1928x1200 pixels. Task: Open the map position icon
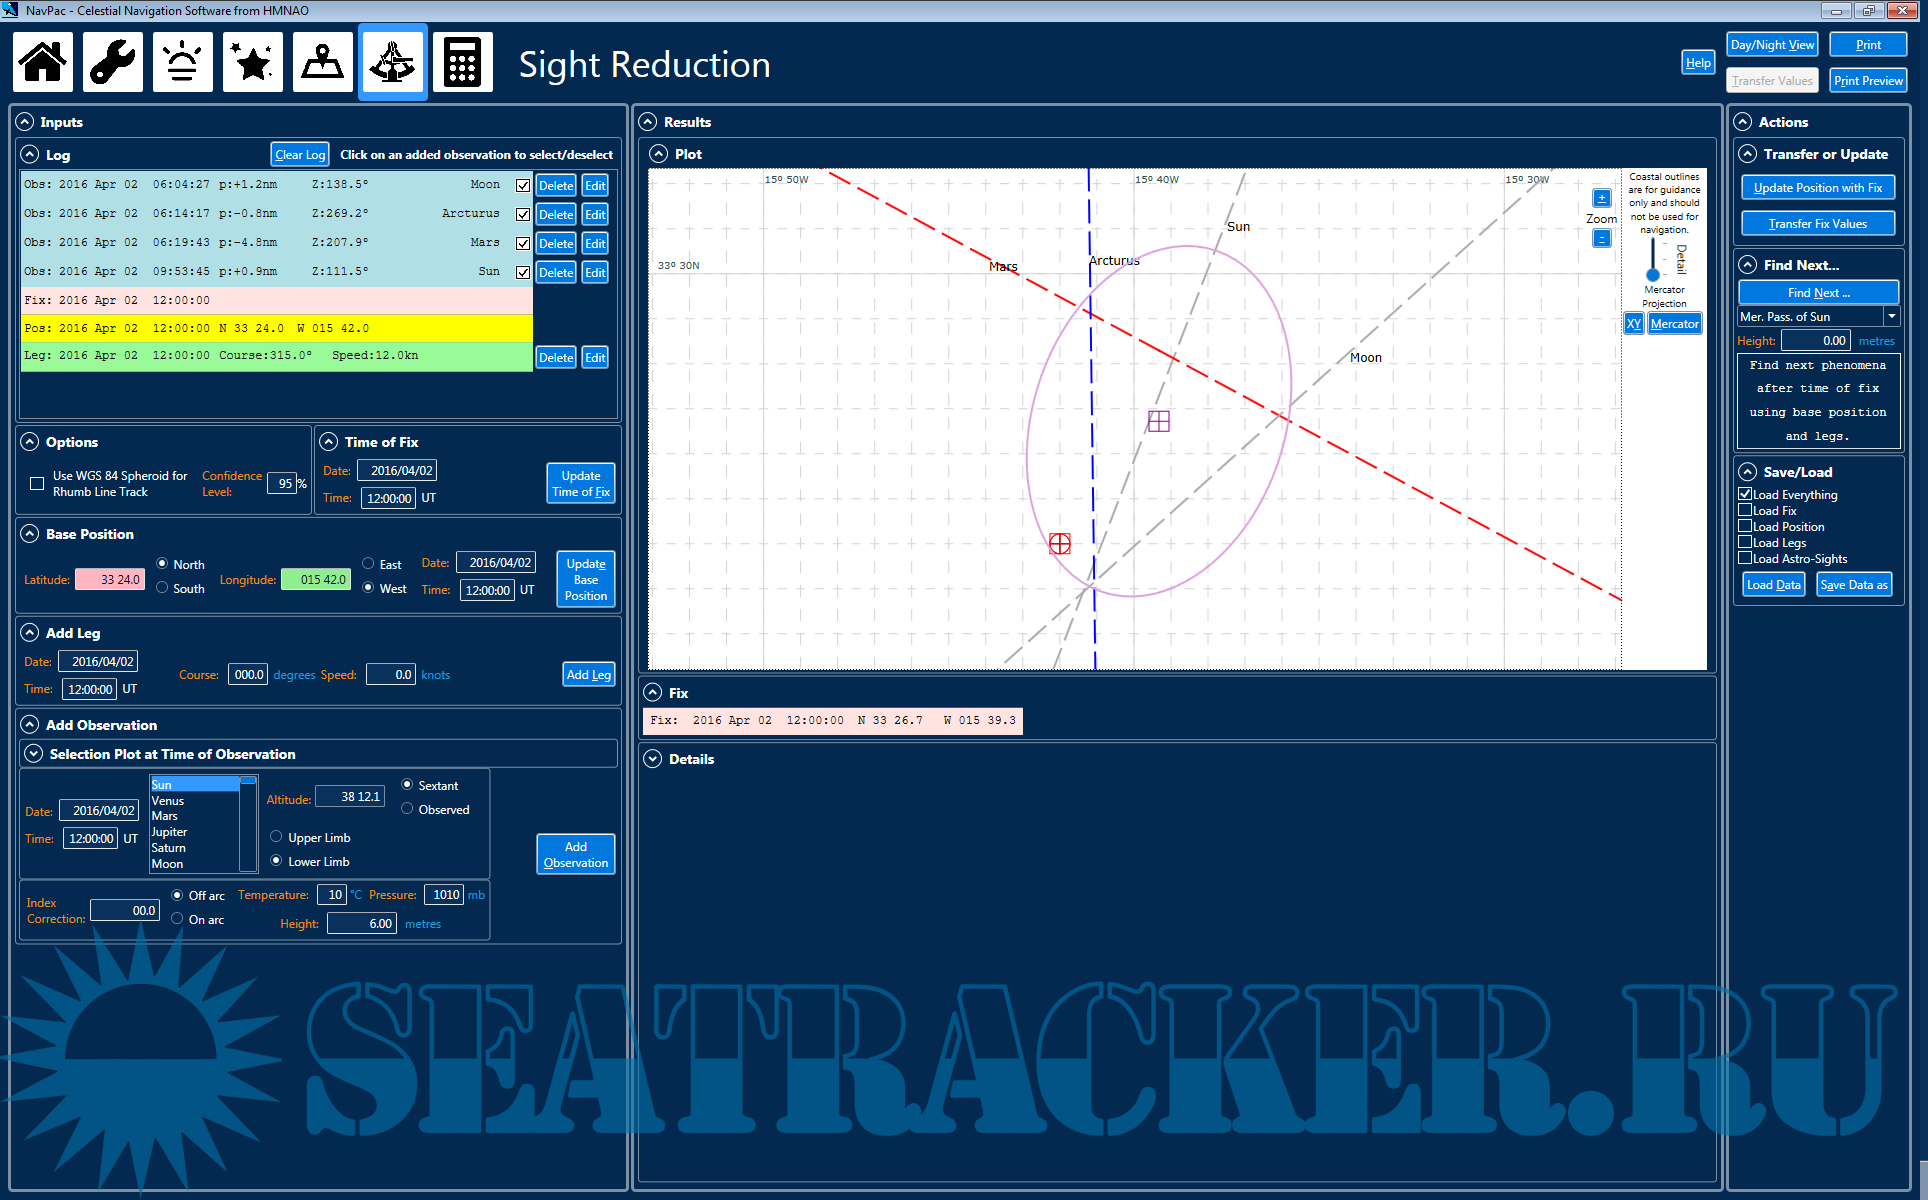pyautogui.click(x=323, y=63)
